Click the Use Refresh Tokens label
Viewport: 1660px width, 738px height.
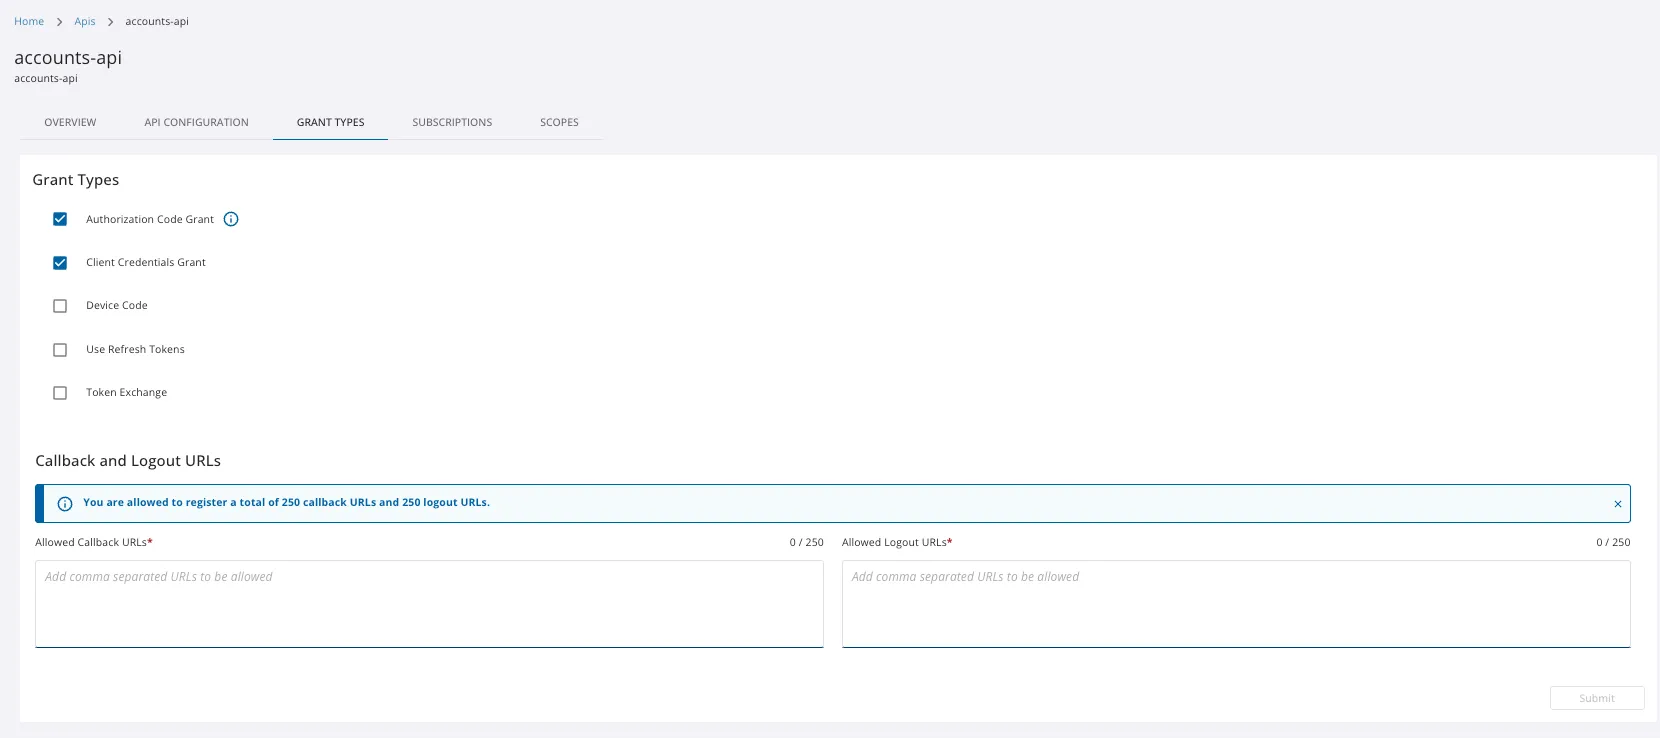pyautogui.click(x=135, y=349)
